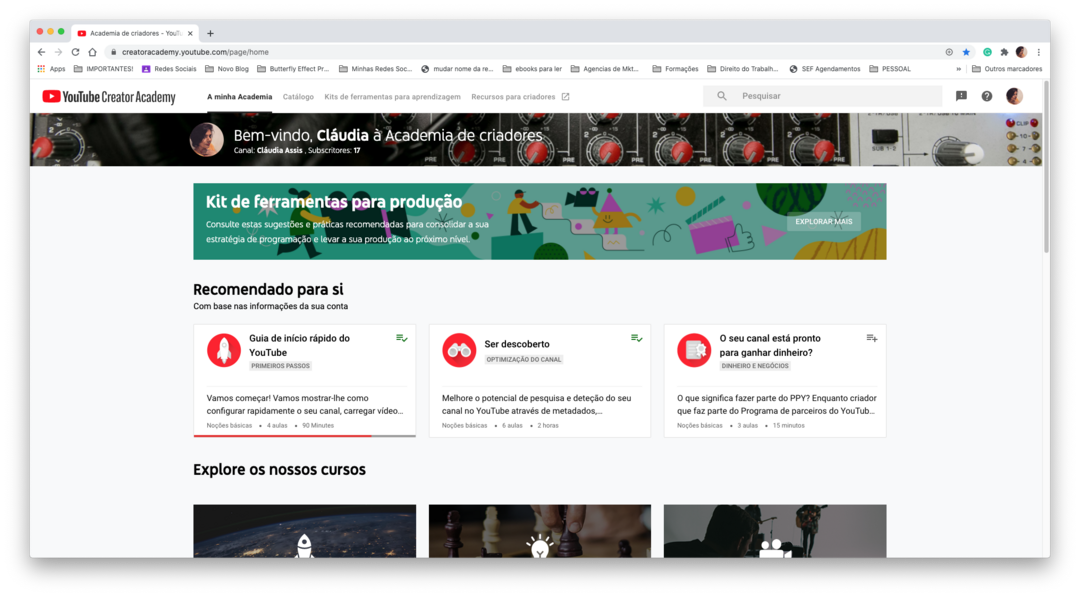Select the A minha Academia tab
Image resolution: width=1080 pixels, height=597 pixels.
pos(240,97)
